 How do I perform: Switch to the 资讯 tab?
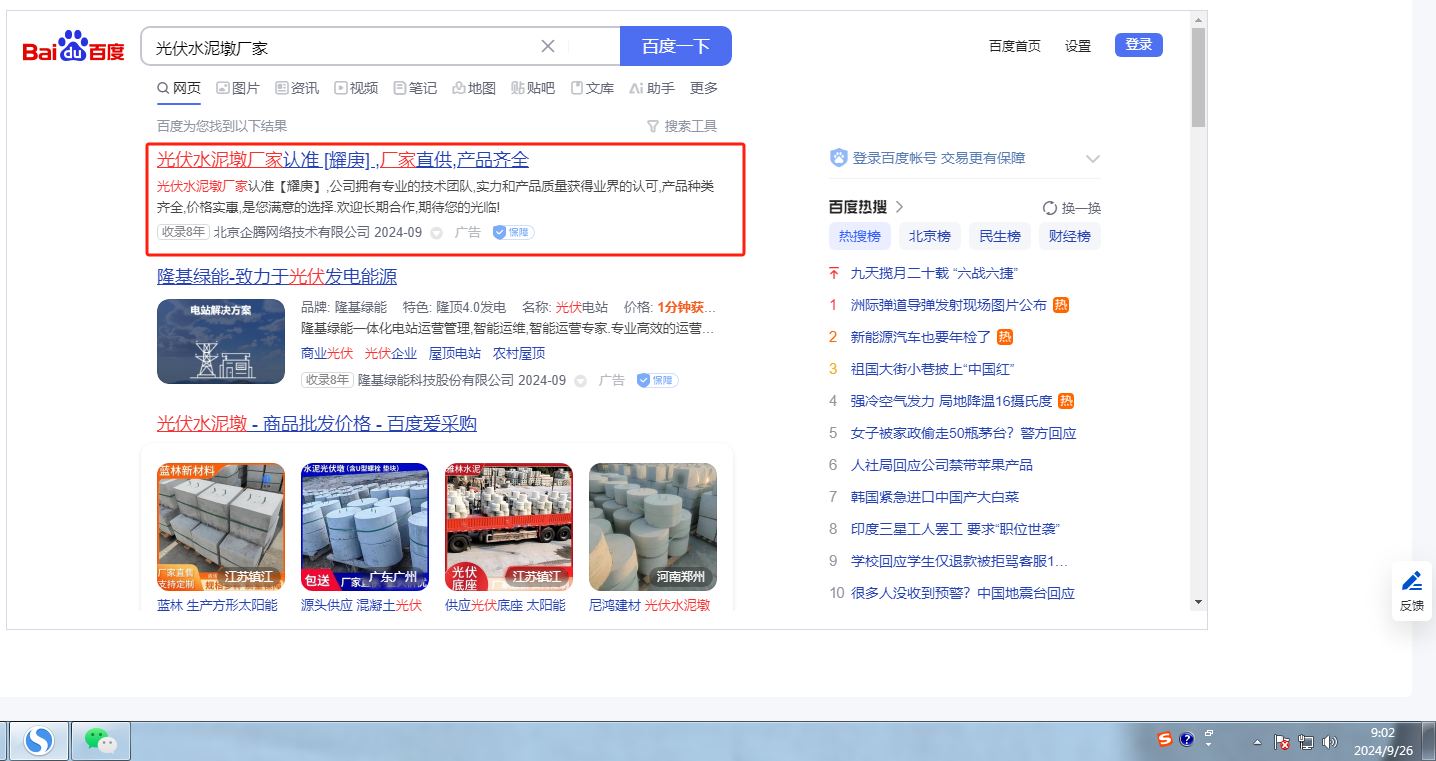click(297, 88)
